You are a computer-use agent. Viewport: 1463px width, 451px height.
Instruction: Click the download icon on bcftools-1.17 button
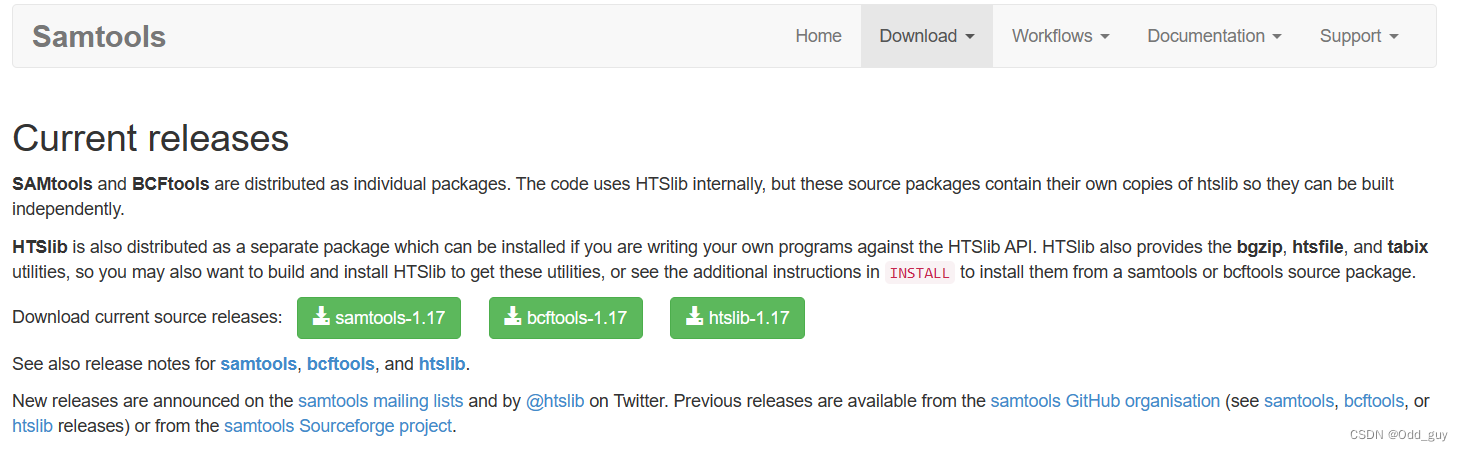(x=512, y=317)
